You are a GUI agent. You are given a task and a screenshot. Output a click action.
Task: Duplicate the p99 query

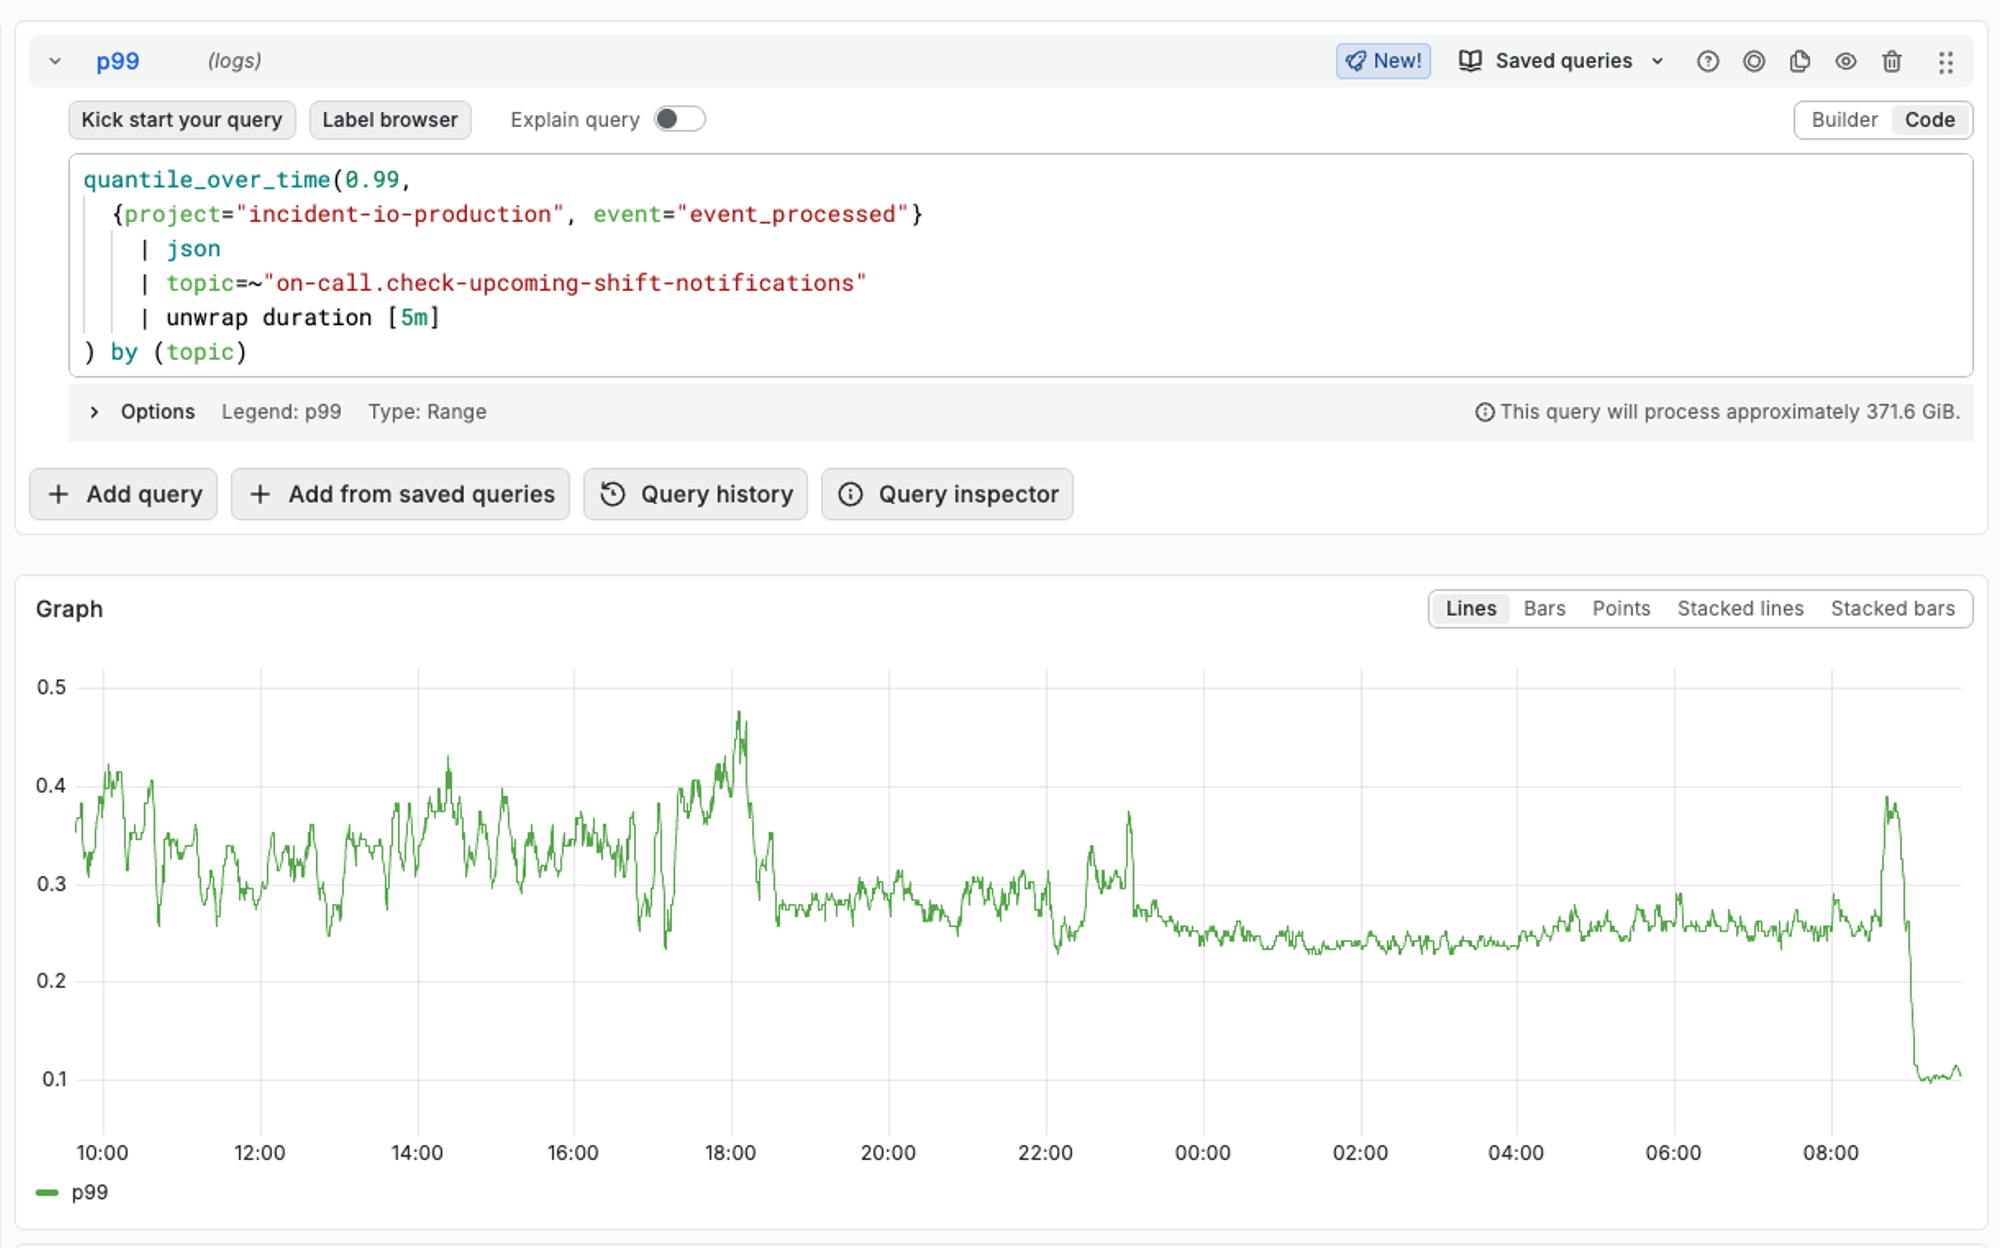coord(1799,62)
